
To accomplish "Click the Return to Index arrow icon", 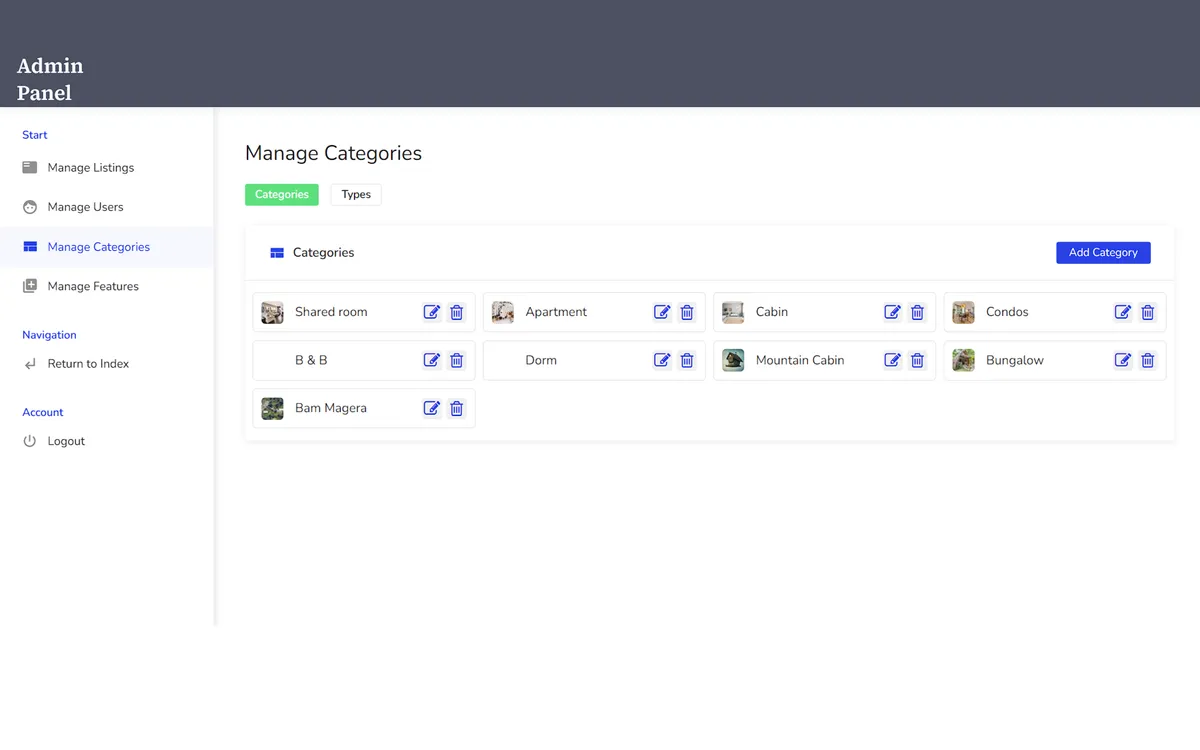I will tap(30, 364).
